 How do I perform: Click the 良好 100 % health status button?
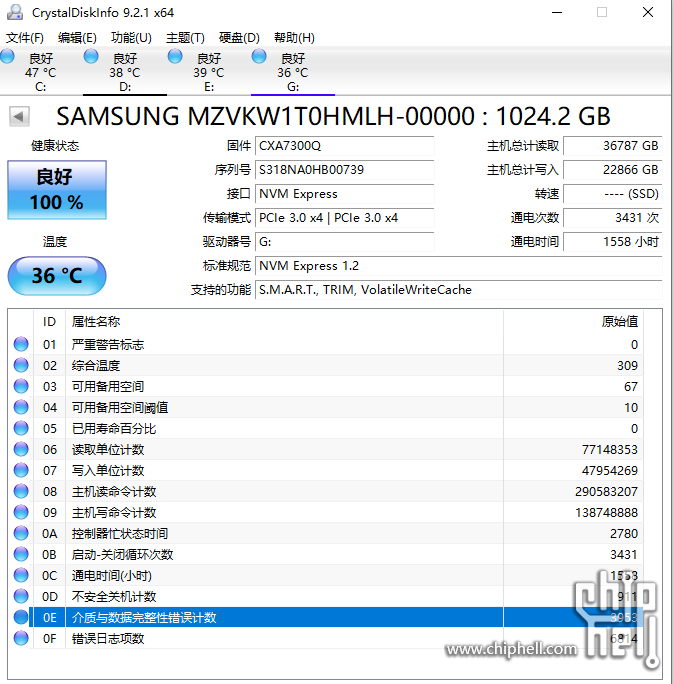(x=57, y=190)
